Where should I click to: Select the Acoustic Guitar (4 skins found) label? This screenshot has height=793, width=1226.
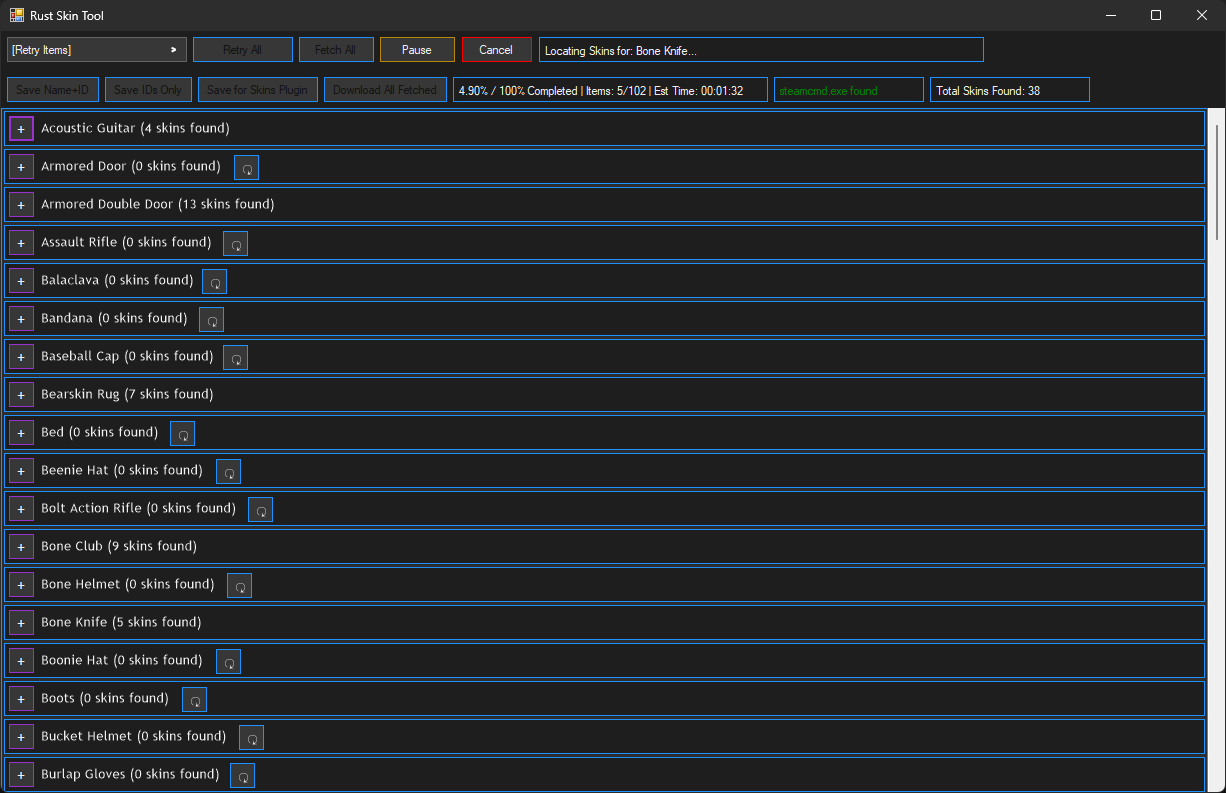135,128
